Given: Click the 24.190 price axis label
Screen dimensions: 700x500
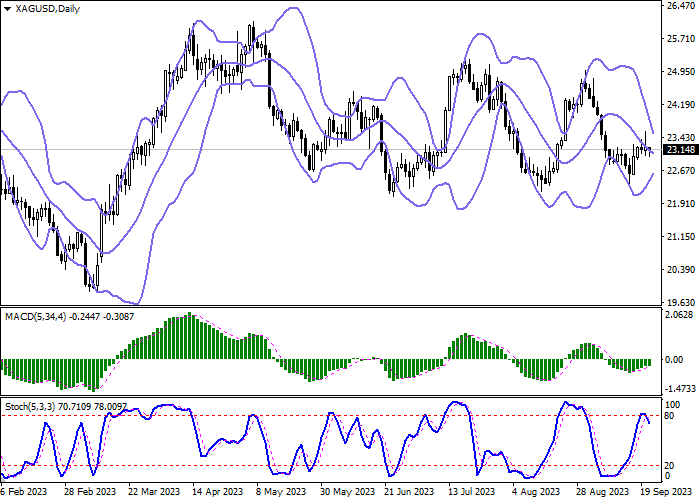Looking at the screenshot, I should pyautogui.click(x=680, y=105).
